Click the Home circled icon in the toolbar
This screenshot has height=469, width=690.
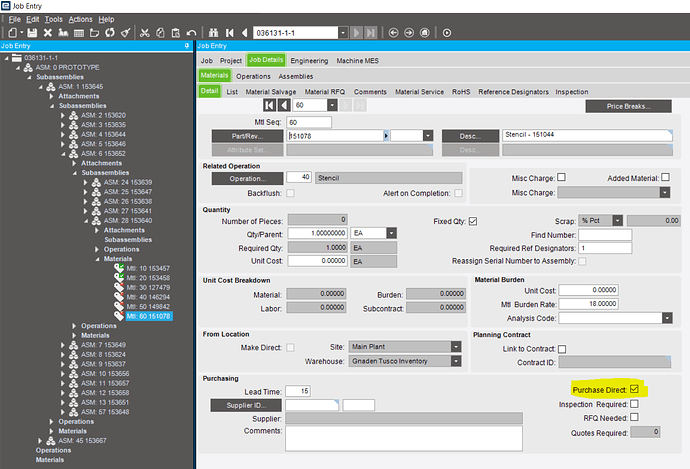point(425,33)
